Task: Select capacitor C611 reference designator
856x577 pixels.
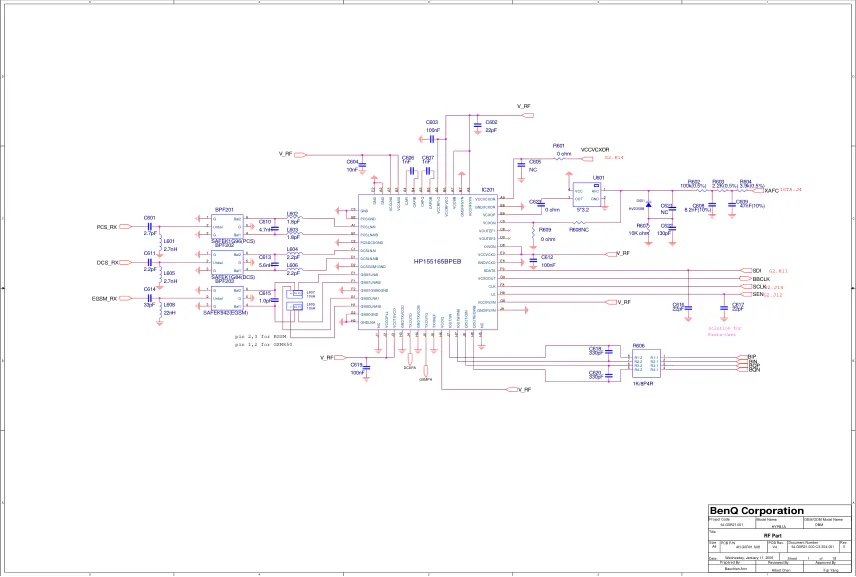Action: (150, 254)
